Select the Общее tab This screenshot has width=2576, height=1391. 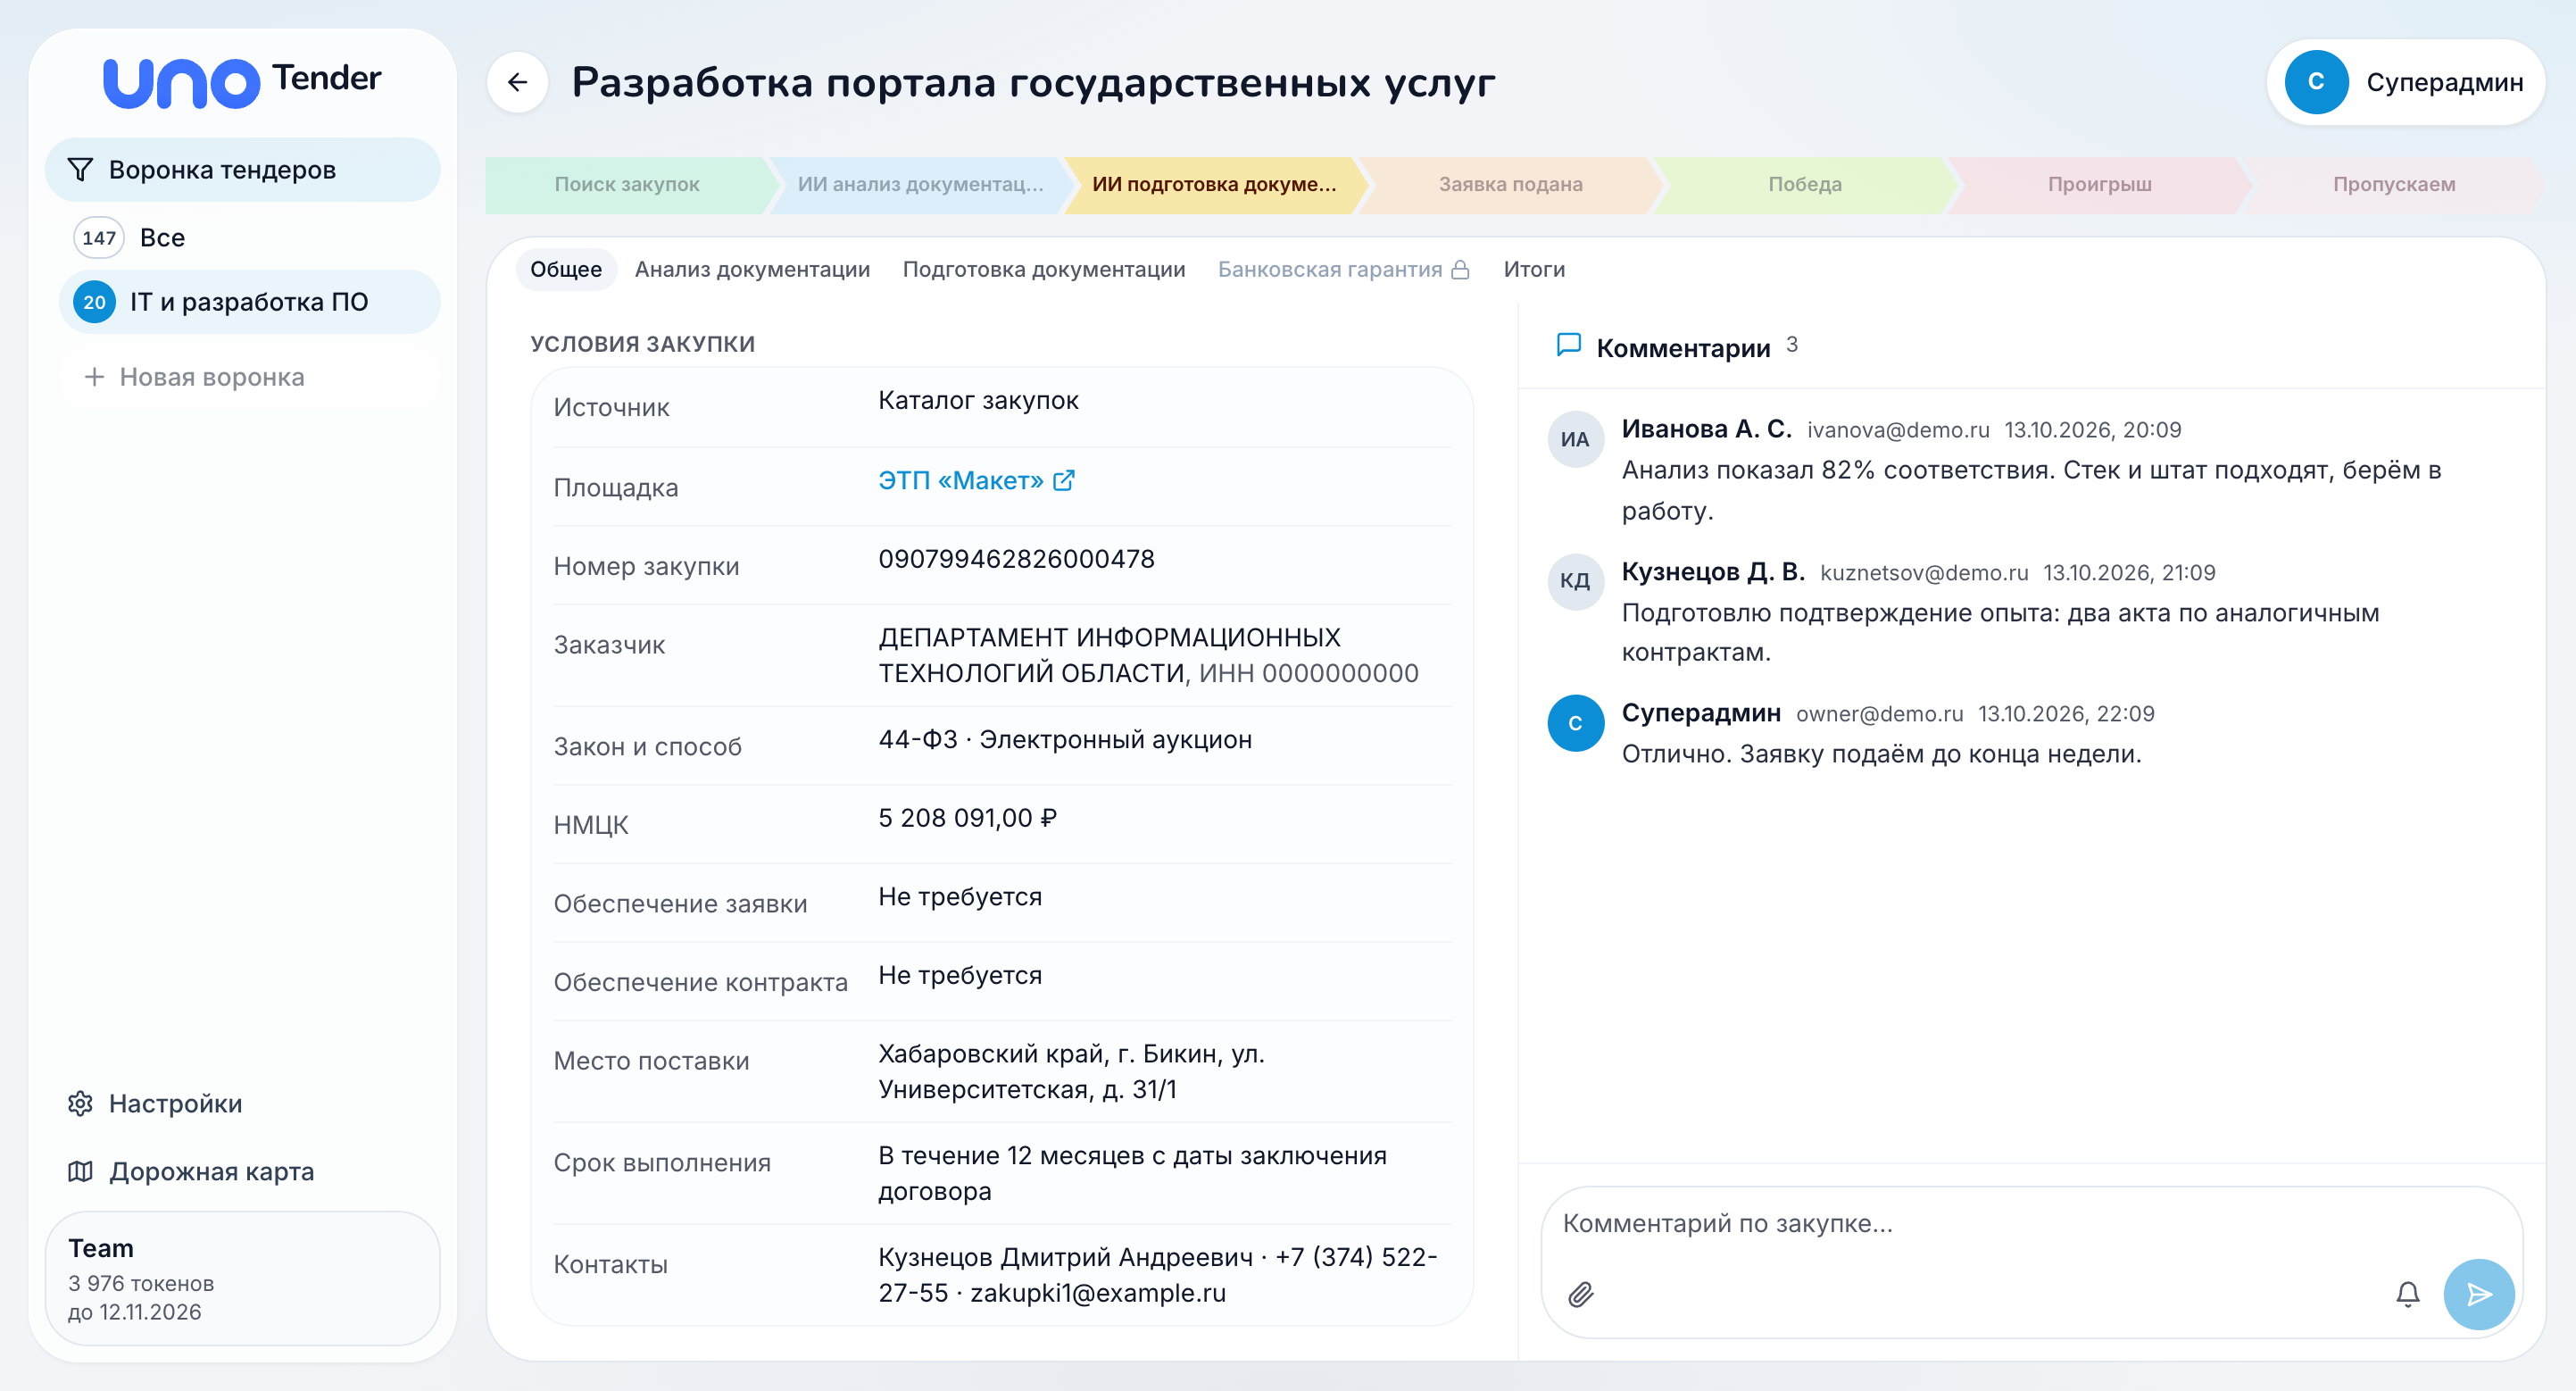pyautogui.click(x=566, y=270)
